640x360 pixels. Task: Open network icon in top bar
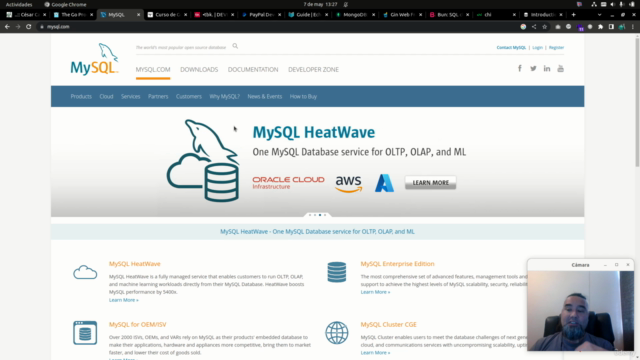pos(594,4)
